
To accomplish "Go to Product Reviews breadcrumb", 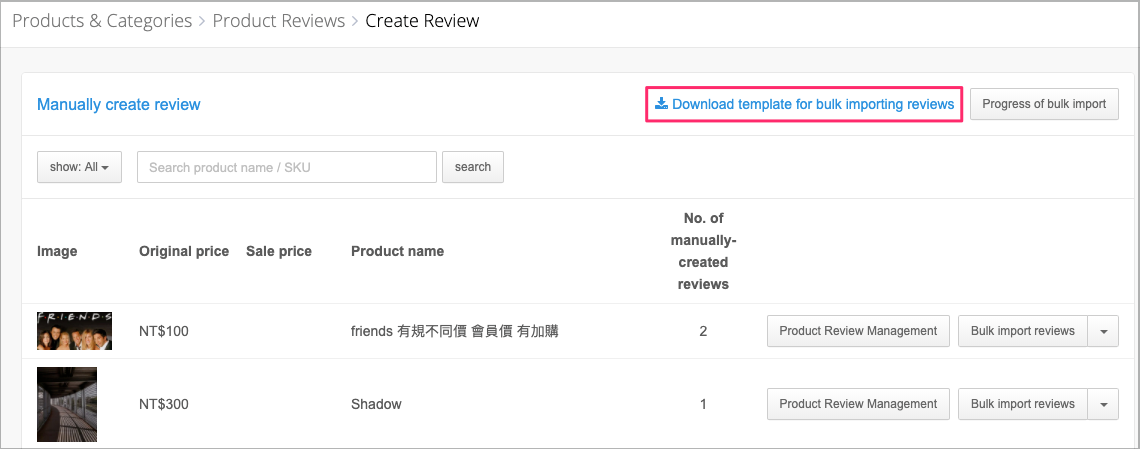I will point(278,21).
